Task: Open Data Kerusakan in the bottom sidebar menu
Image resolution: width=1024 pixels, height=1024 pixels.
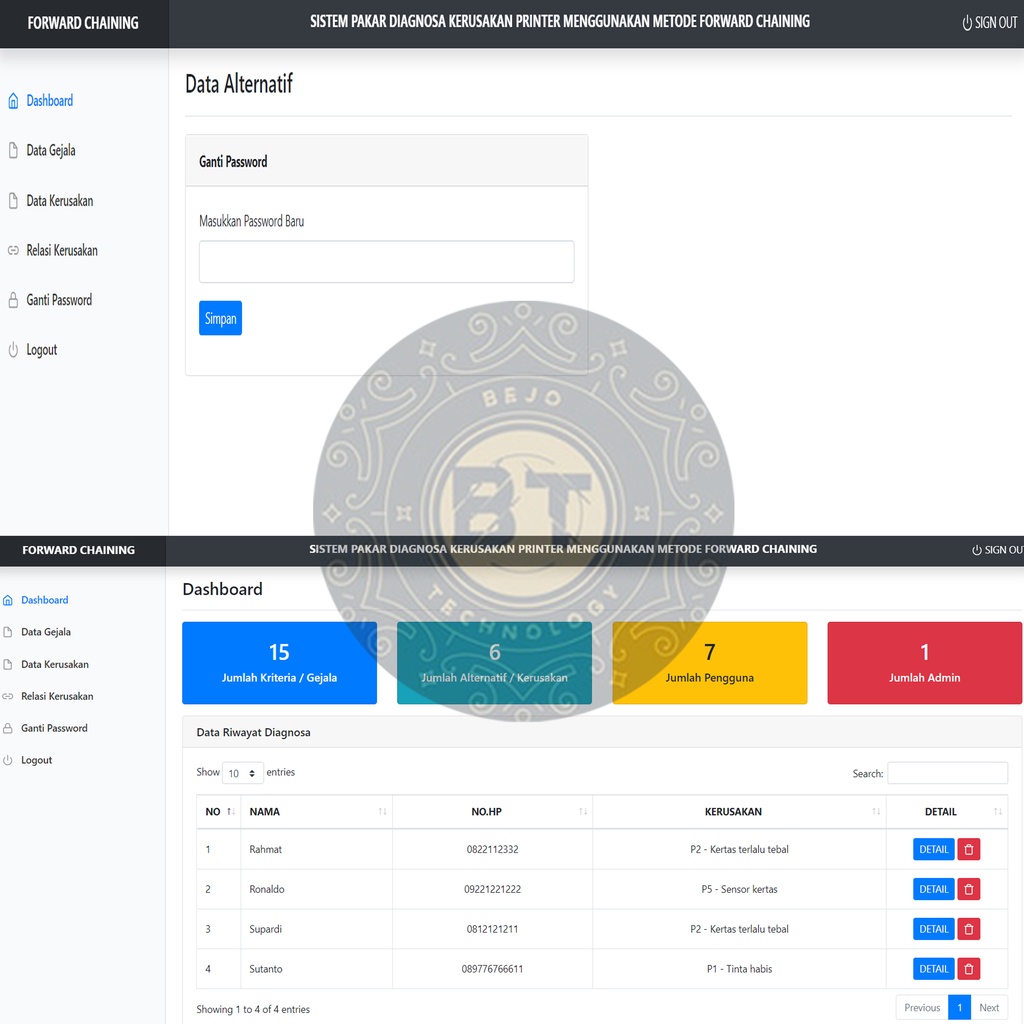Action: pyautogui.click(x=55, y=664)
